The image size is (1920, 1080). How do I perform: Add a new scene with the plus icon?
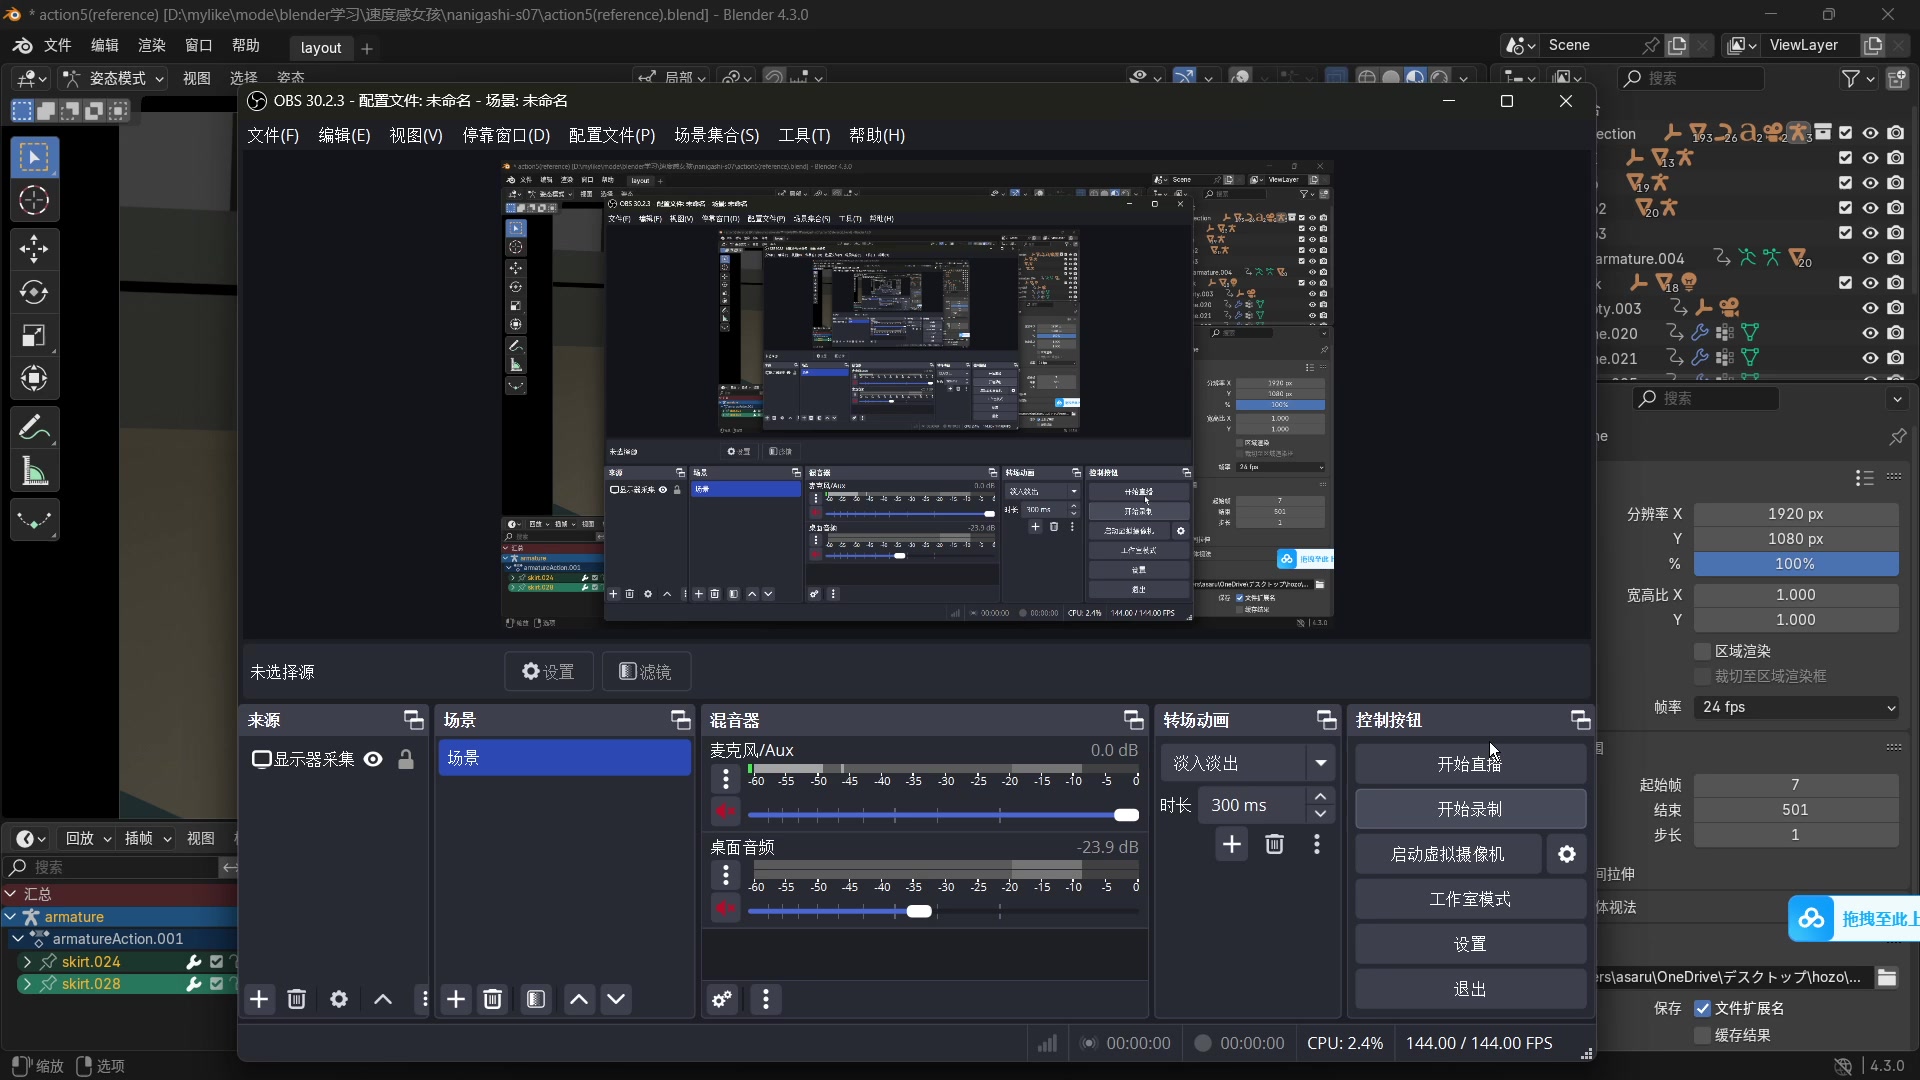[456, 999]
